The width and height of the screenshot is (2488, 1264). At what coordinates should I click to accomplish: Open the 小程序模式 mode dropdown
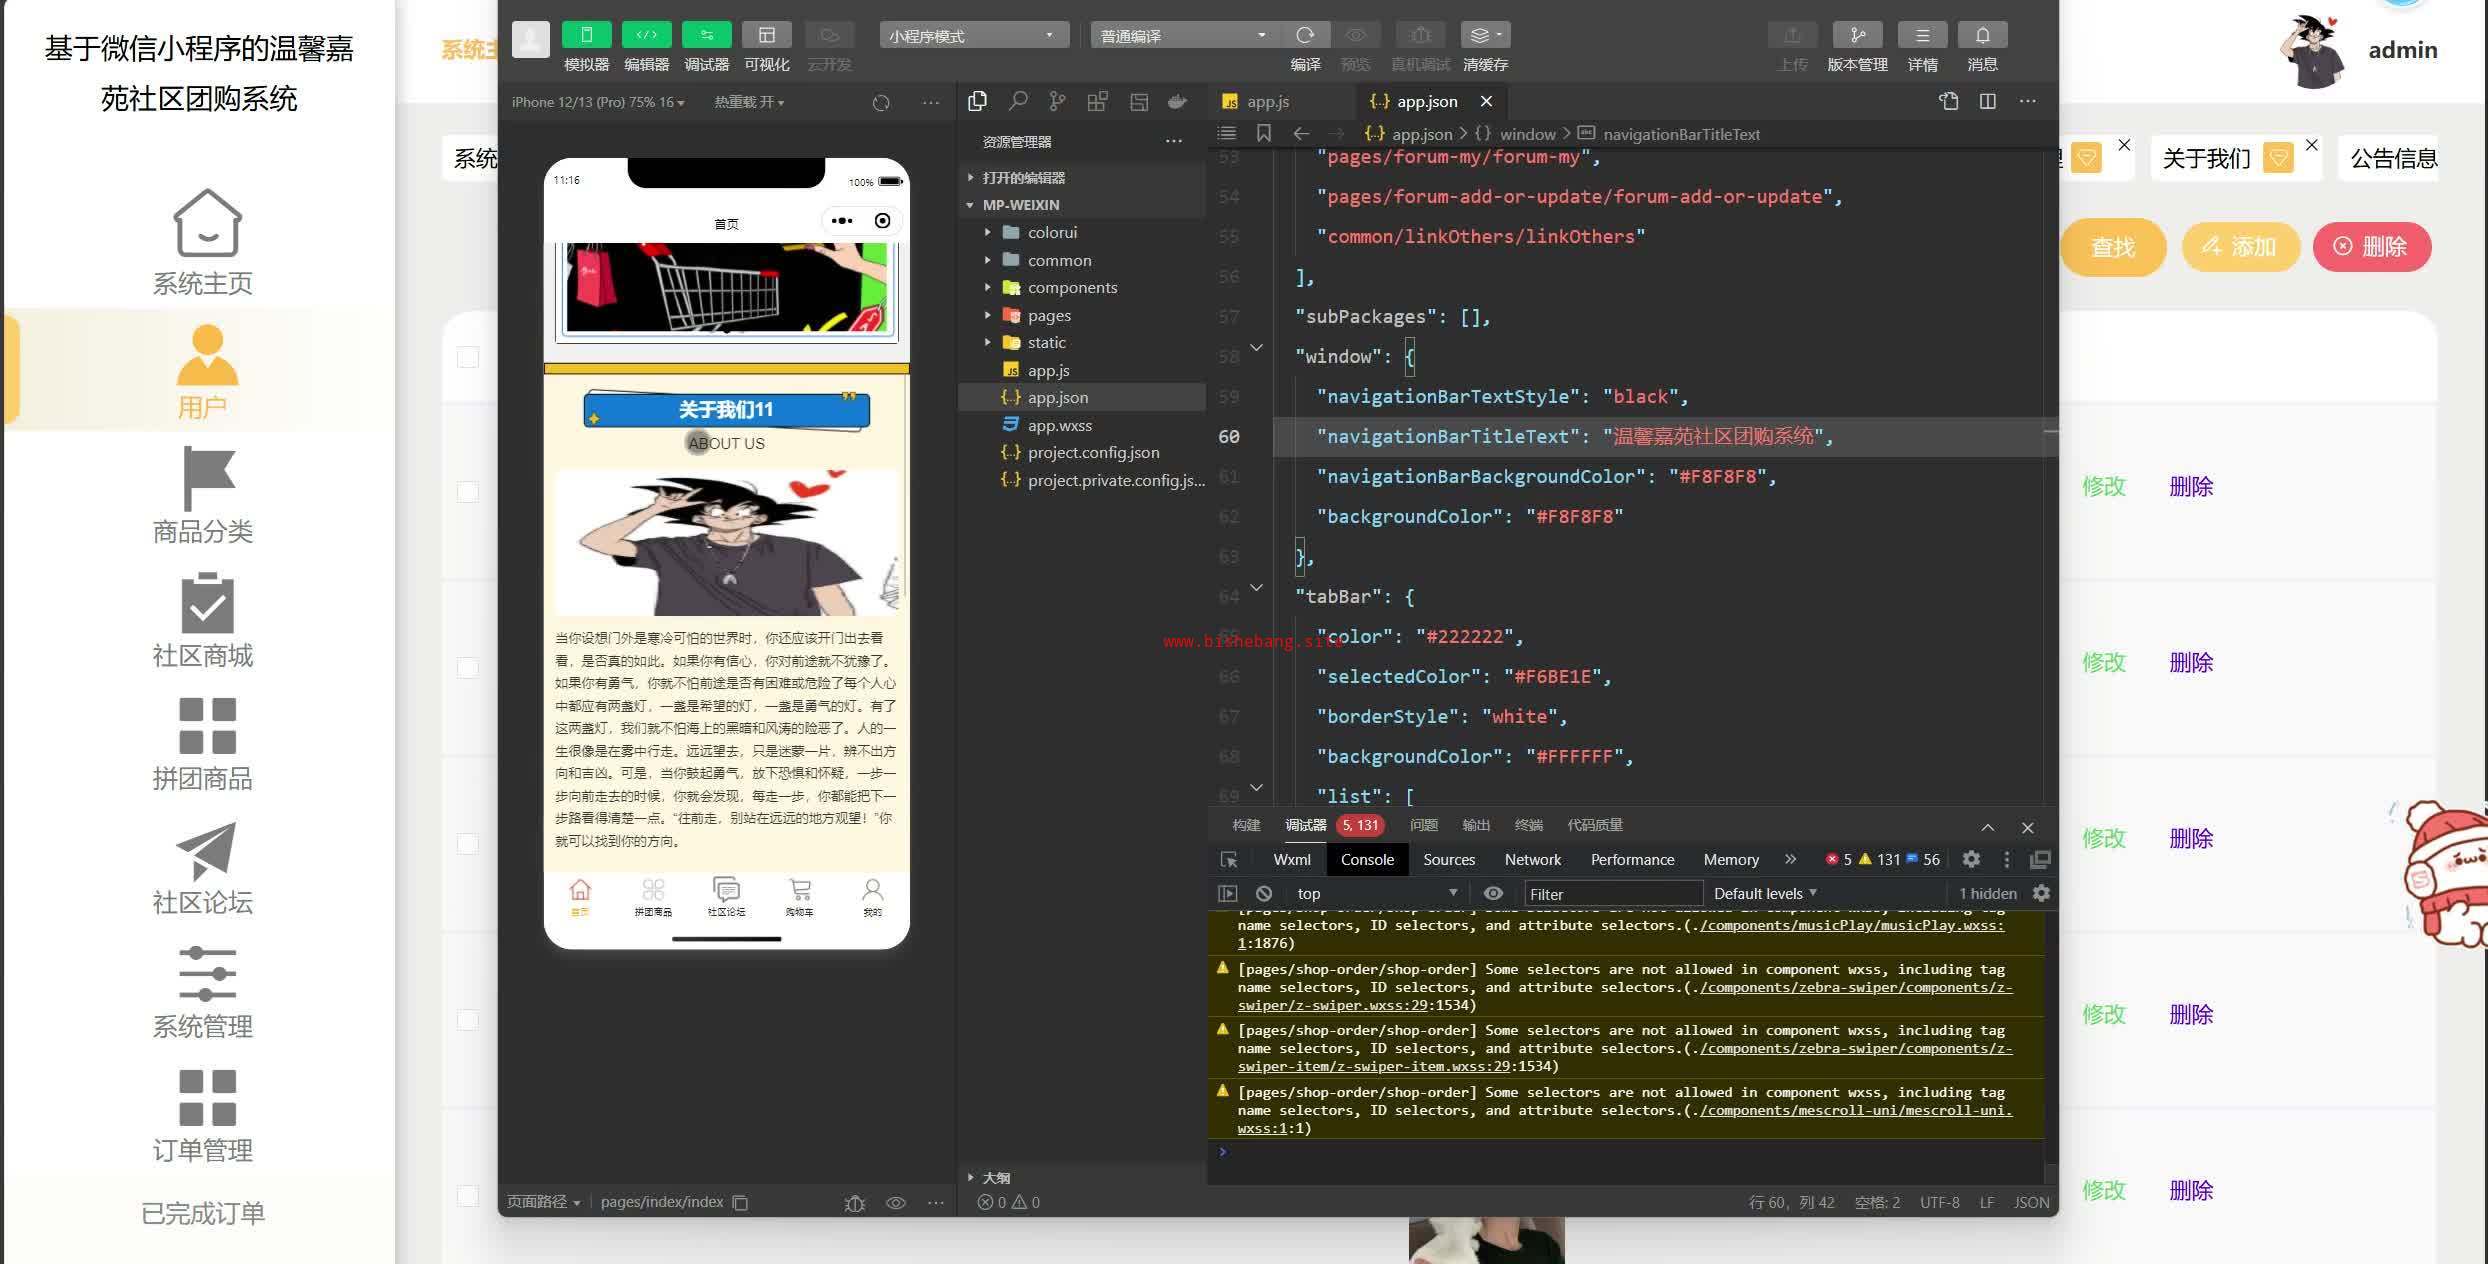972,35
